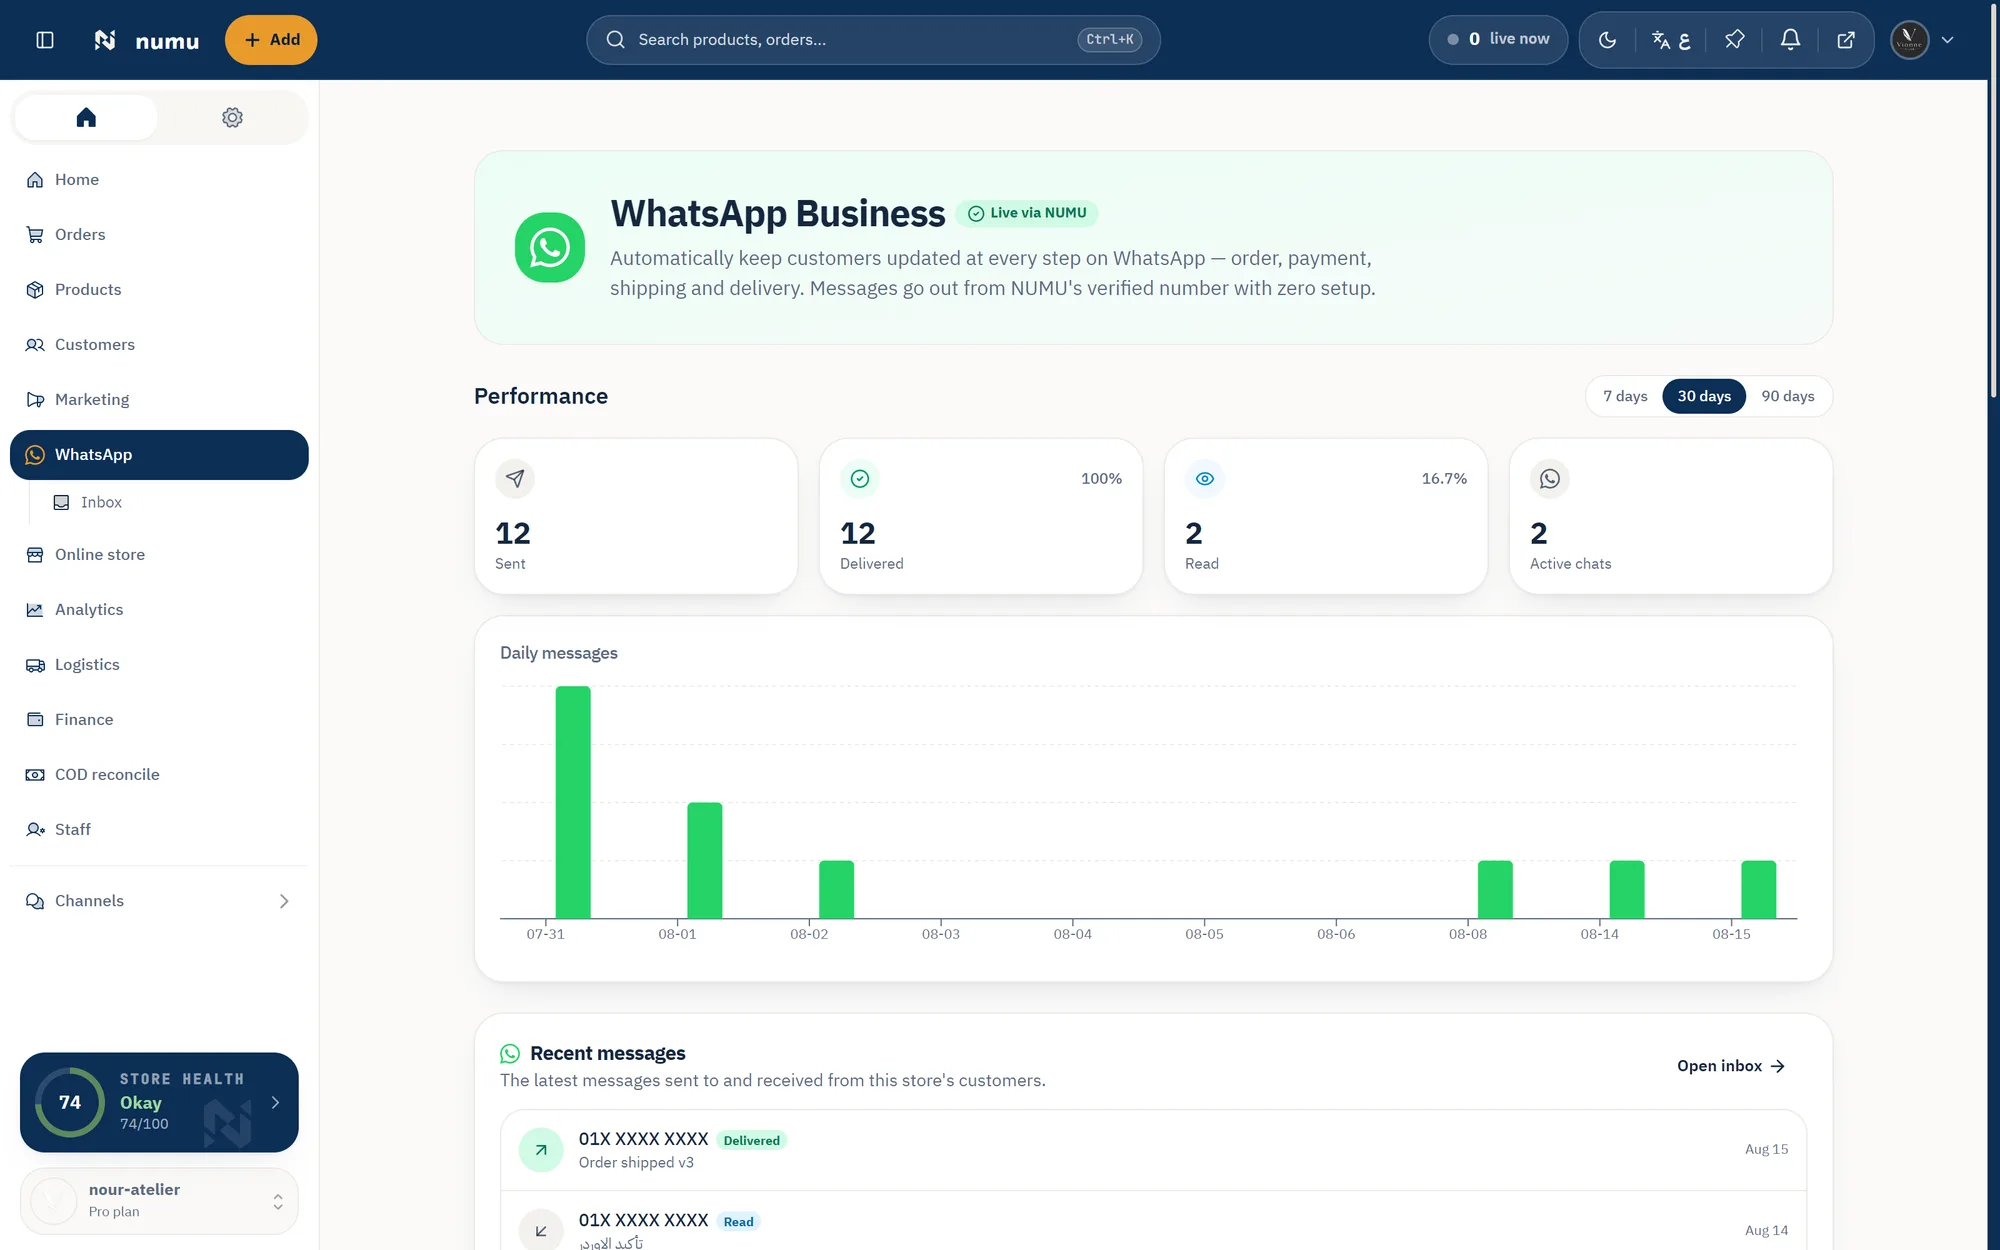Select the 90 days range
Screen dimensions: 2000x1250
click(1788, 397)
